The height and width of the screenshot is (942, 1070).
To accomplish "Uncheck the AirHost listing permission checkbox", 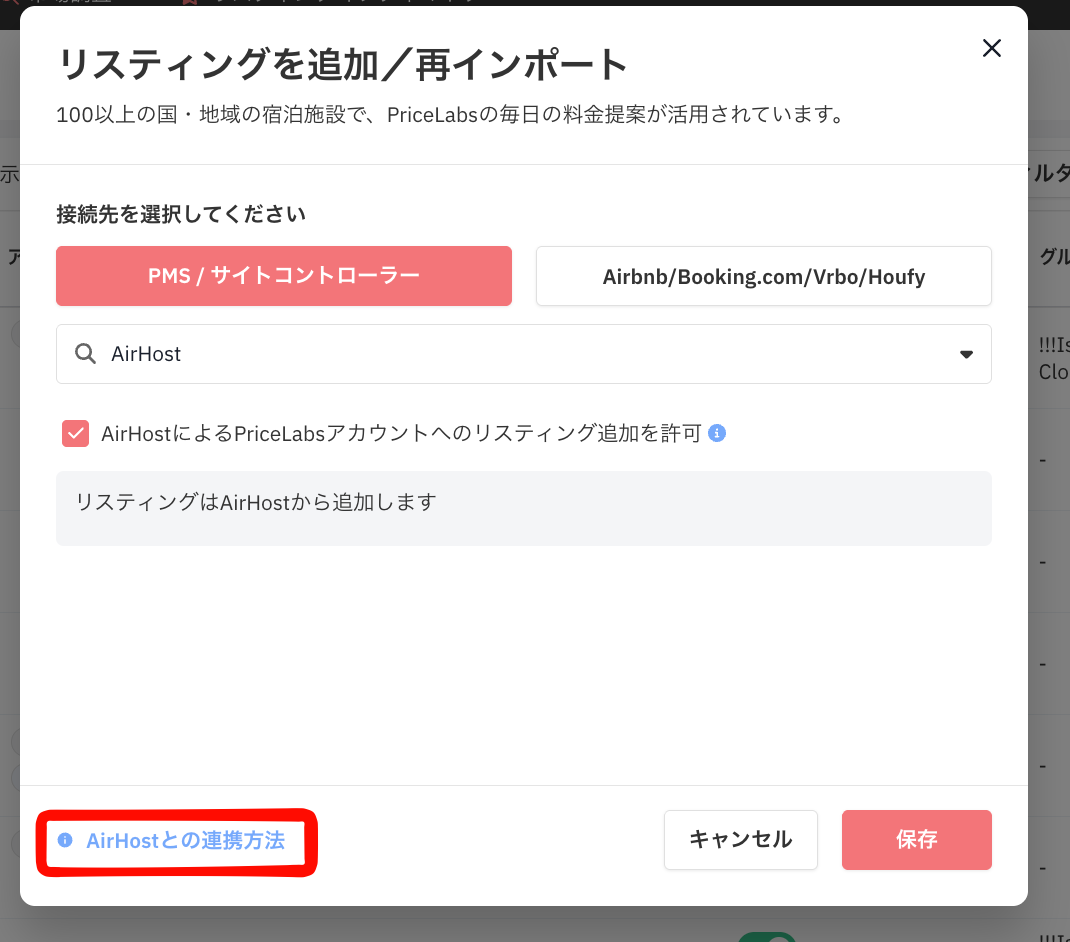I will pyautogui.click(x=75, y=433).
